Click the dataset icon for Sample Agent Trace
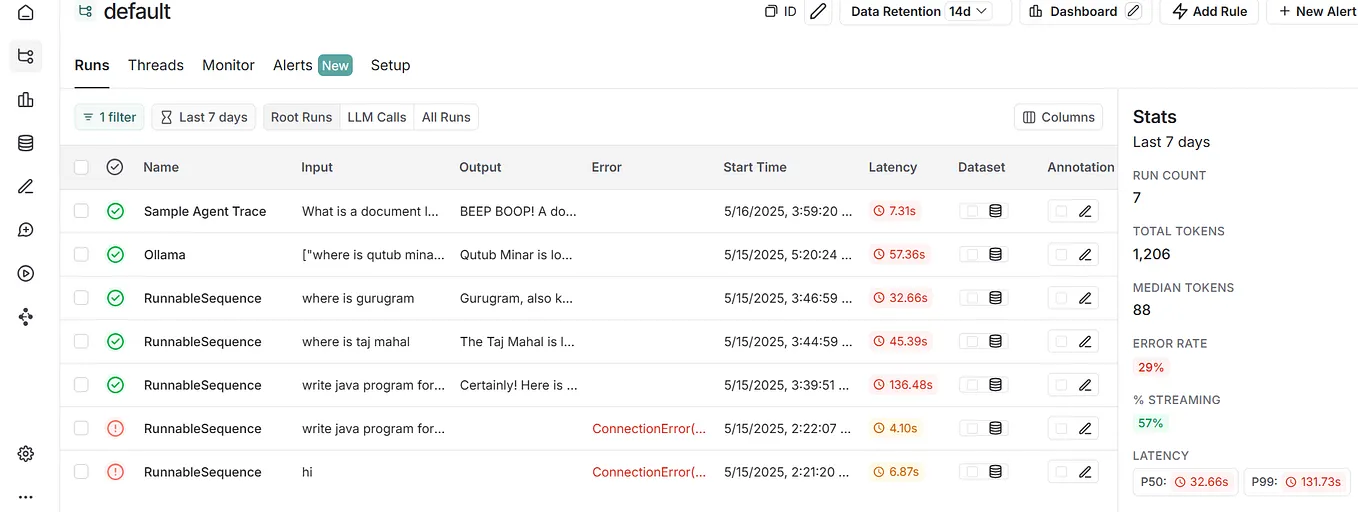1358x512 pixels. point(995,211)
